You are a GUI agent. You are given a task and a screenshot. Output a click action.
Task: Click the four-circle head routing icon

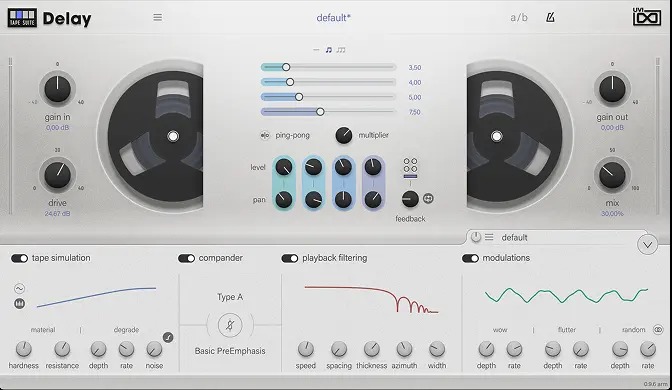click(x=410, y=165)
